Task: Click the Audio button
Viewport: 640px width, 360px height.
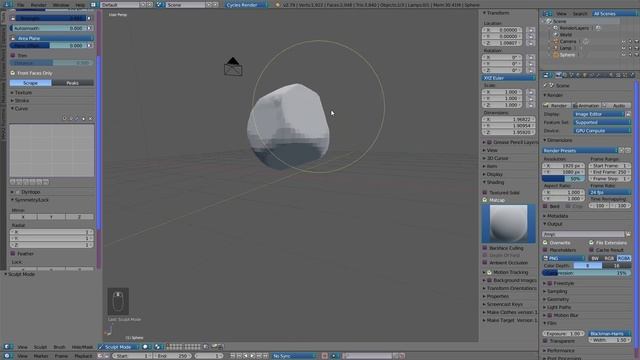Action: [x=616, y=105]
